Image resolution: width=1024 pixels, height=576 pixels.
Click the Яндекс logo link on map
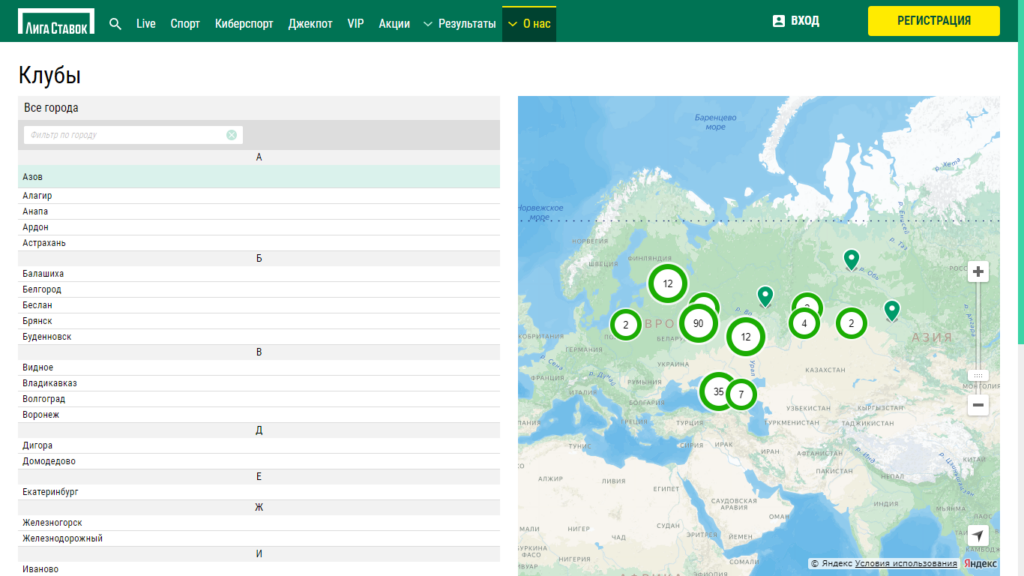click(980, 564)
